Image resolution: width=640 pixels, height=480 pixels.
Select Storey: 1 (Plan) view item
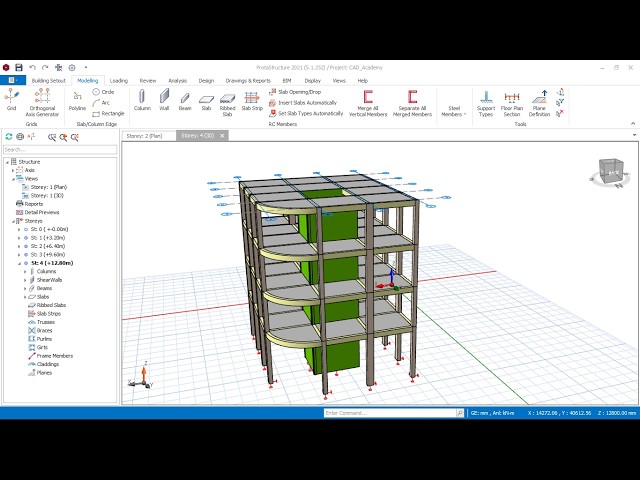tap(44, 187)
